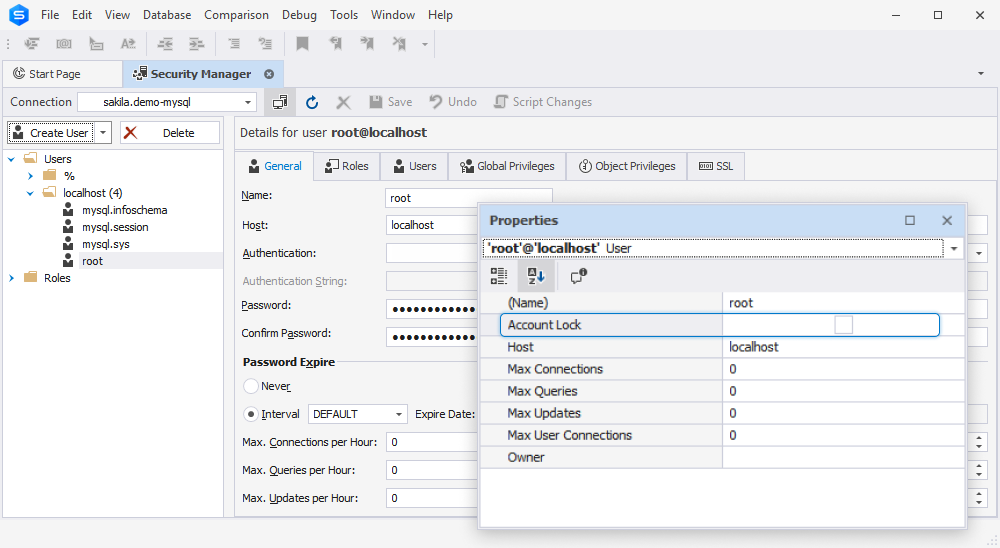The image size is (1000, 548).
Task: Switch to the Roles tab
Action: [347, 167]
